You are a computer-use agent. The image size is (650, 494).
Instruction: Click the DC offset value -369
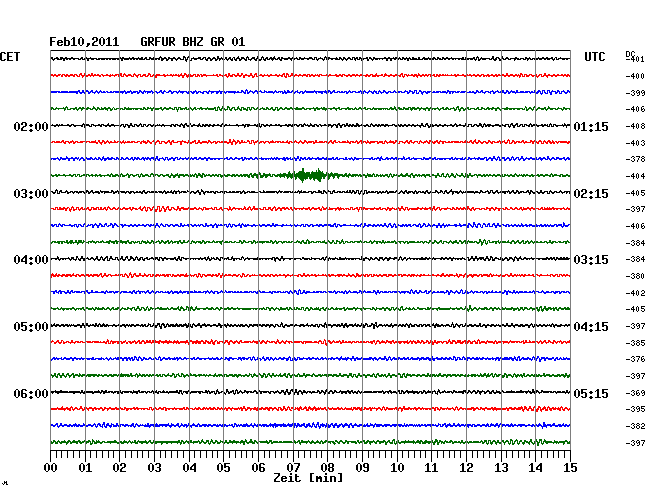[x=635, y=393]
